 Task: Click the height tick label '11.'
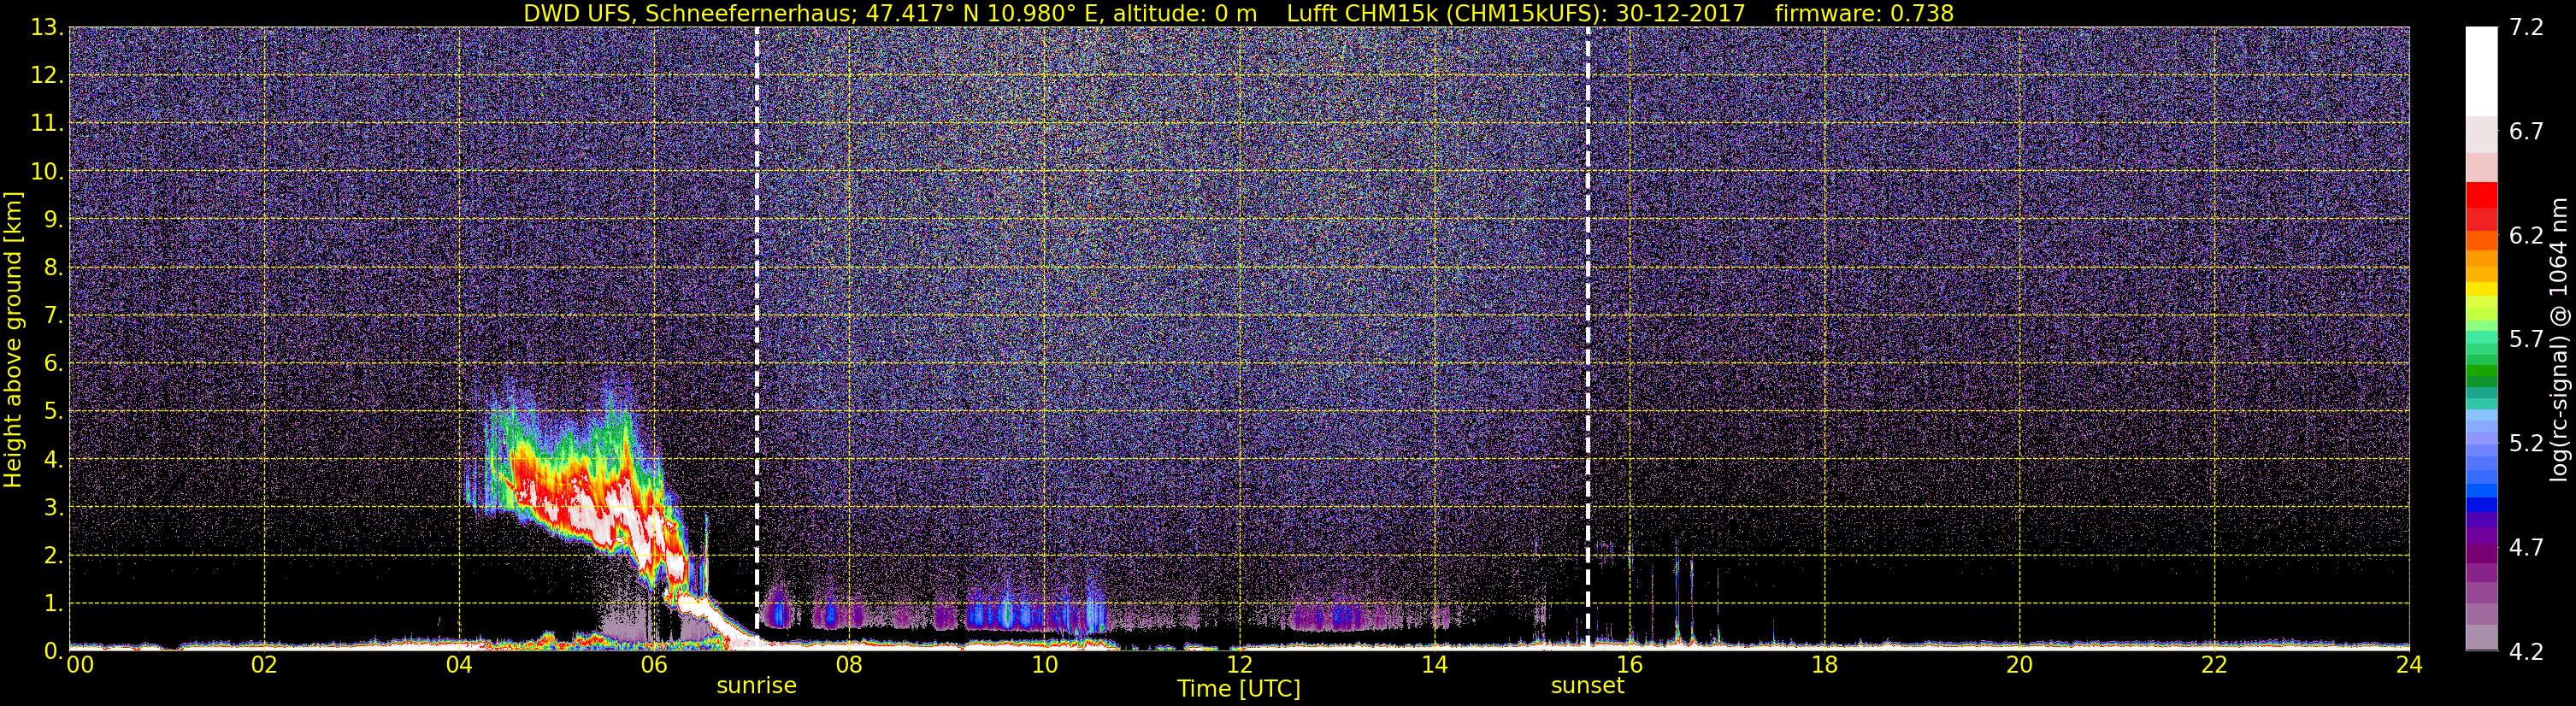click(x=47, y=123)
